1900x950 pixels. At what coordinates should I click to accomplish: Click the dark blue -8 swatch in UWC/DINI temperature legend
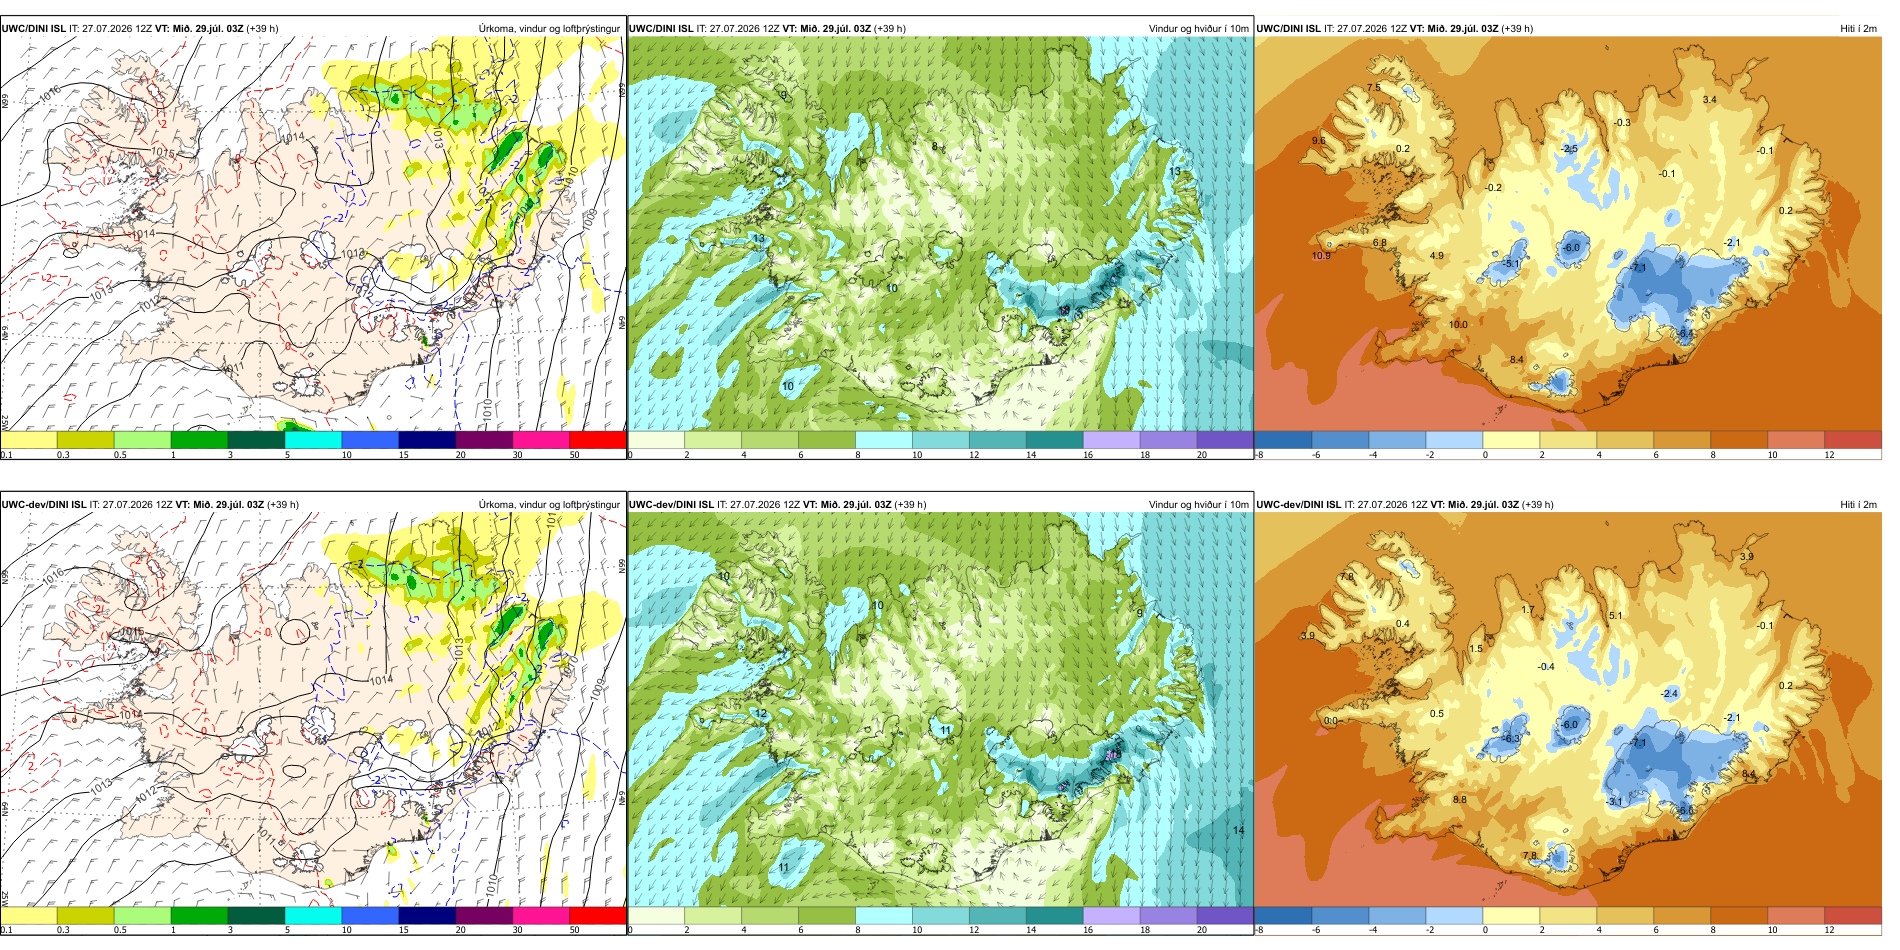[1283, 439]
